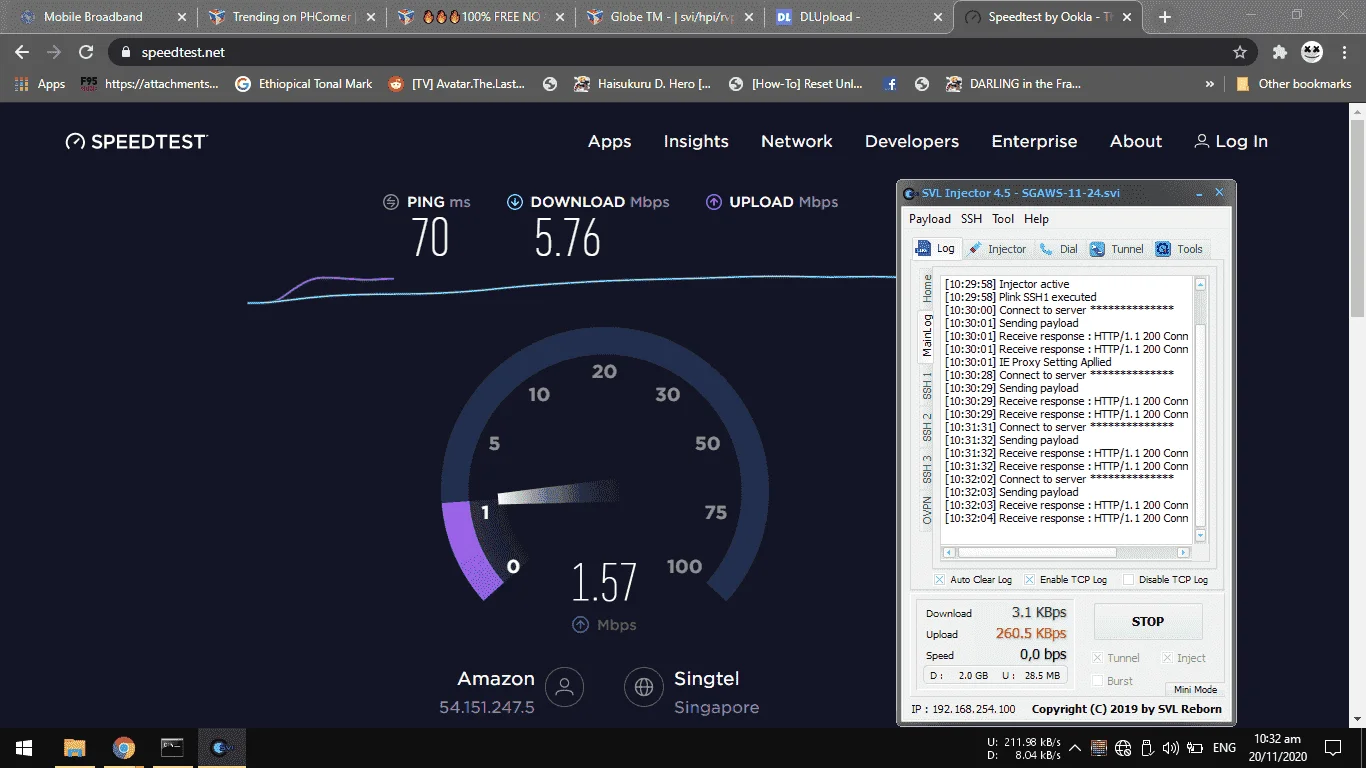Viewport: 1366px width, 768px height.
Task: Show hidden system tray icons
Action: [1075, 748]
